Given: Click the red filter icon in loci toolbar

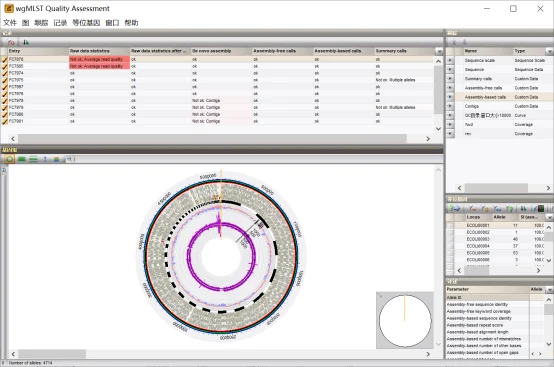Looking at the screenshot, I should (472, 208).
